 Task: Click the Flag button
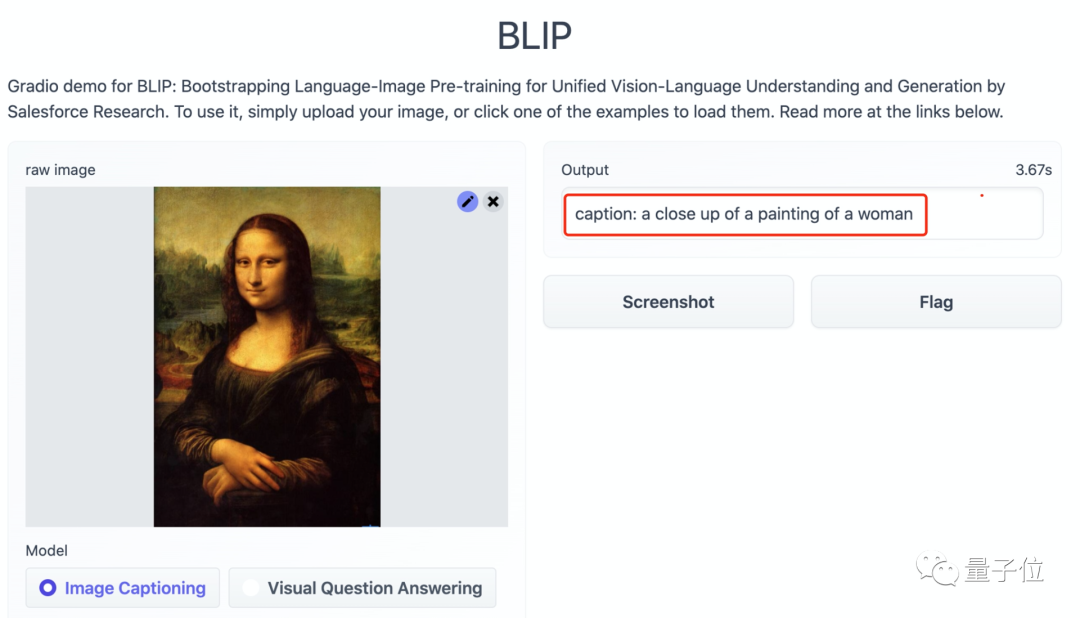point(935,302)
